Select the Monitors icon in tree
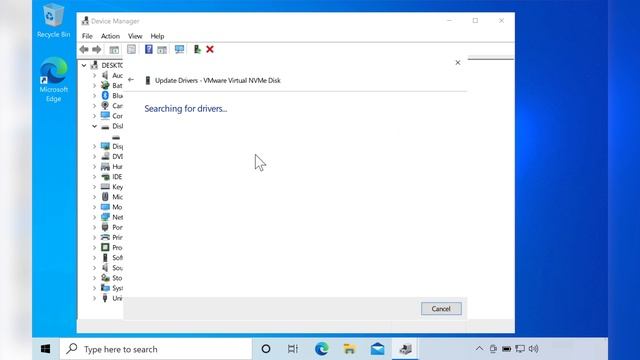Image resolution: width=640 pixels, height=360 pixels. coord(105,207)
